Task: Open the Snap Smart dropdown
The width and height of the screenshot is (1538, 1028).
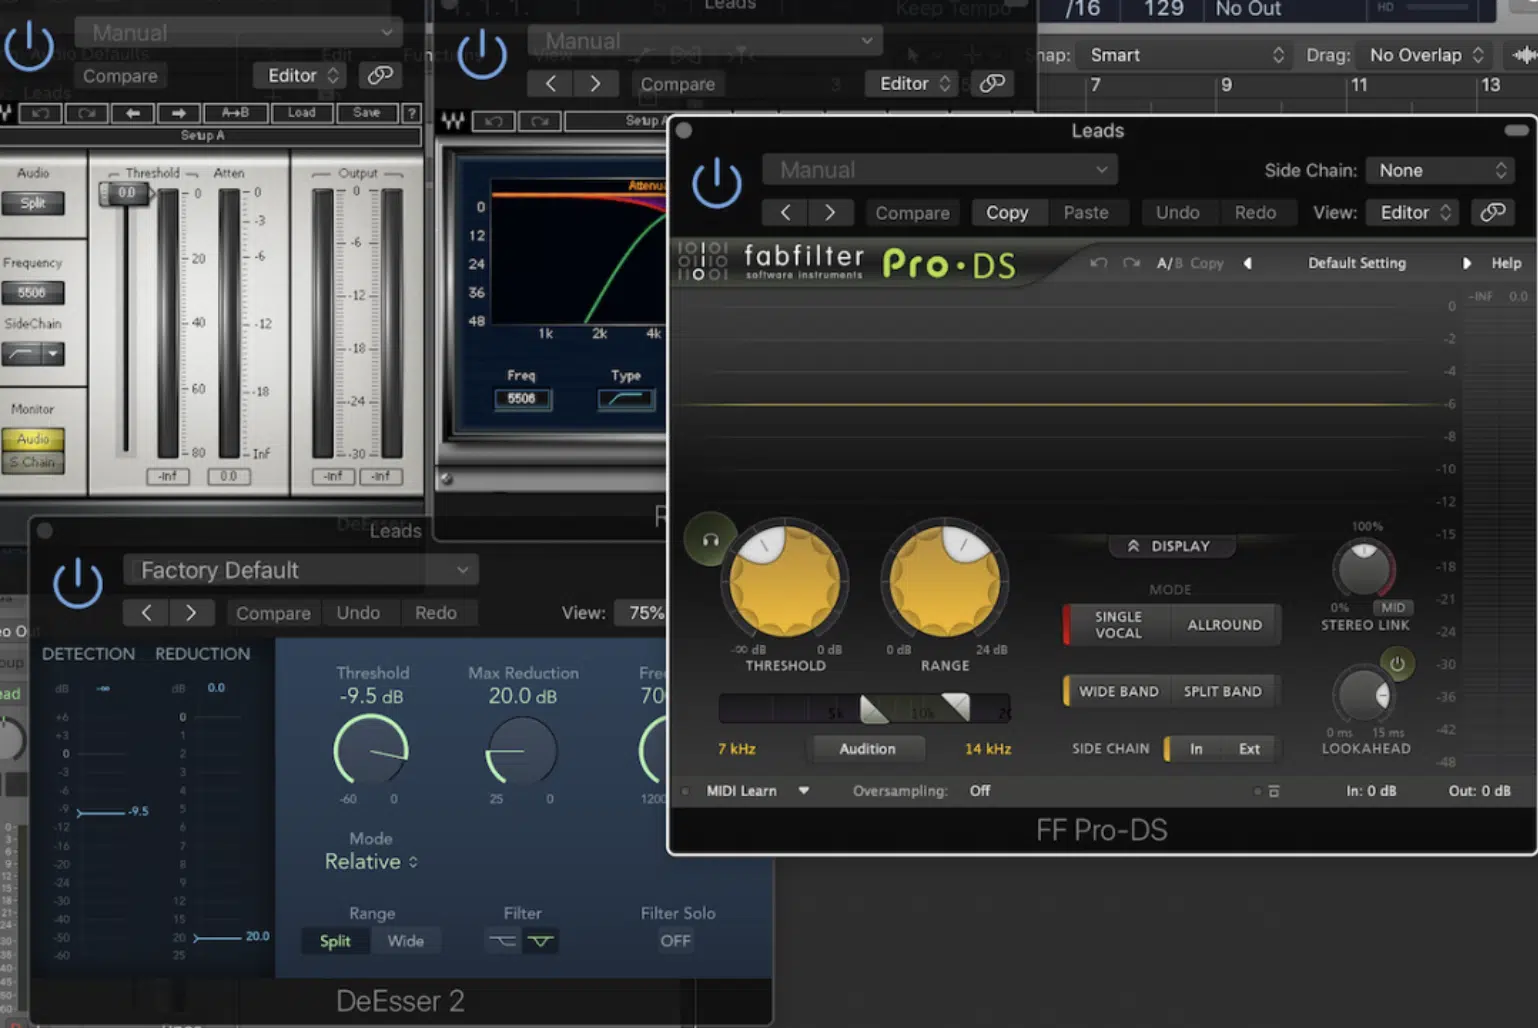Action: (1186, 55)
